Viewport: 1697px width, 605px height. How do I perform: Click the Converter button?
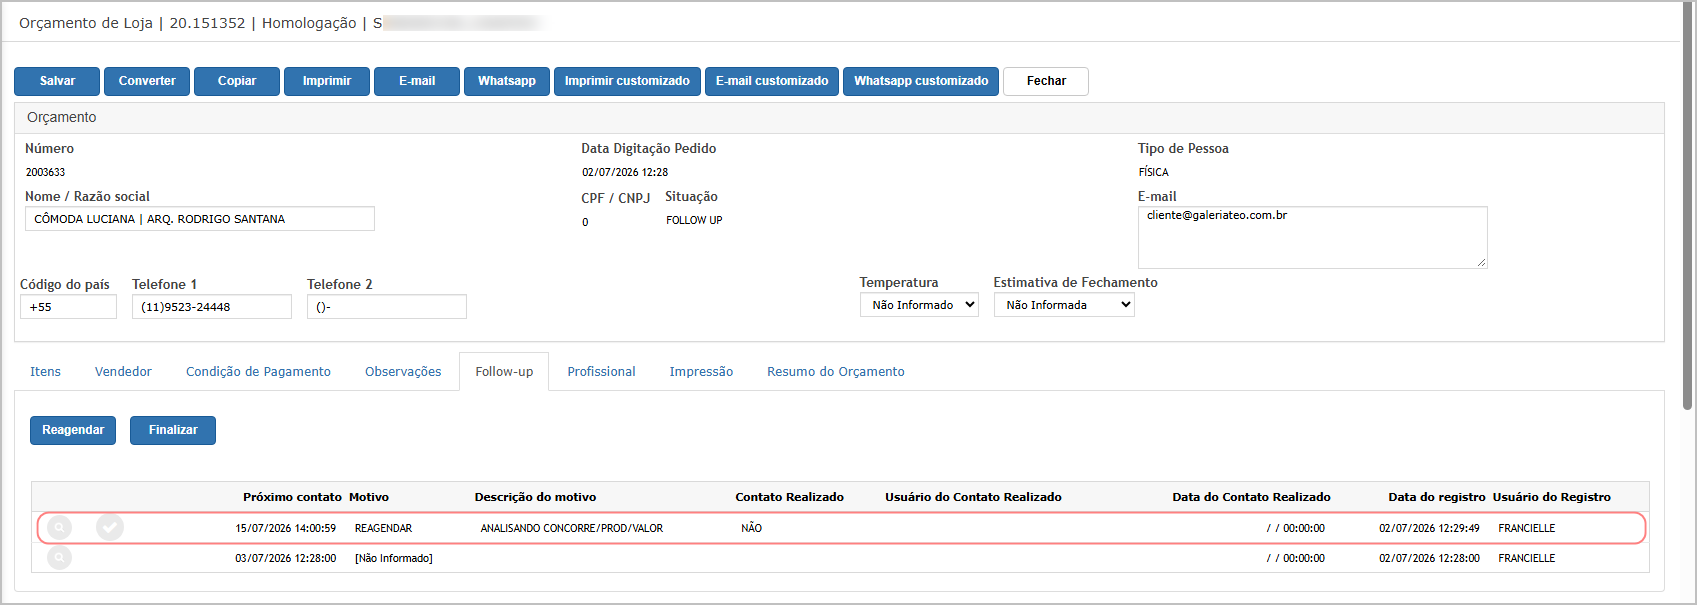coord(147,81)
